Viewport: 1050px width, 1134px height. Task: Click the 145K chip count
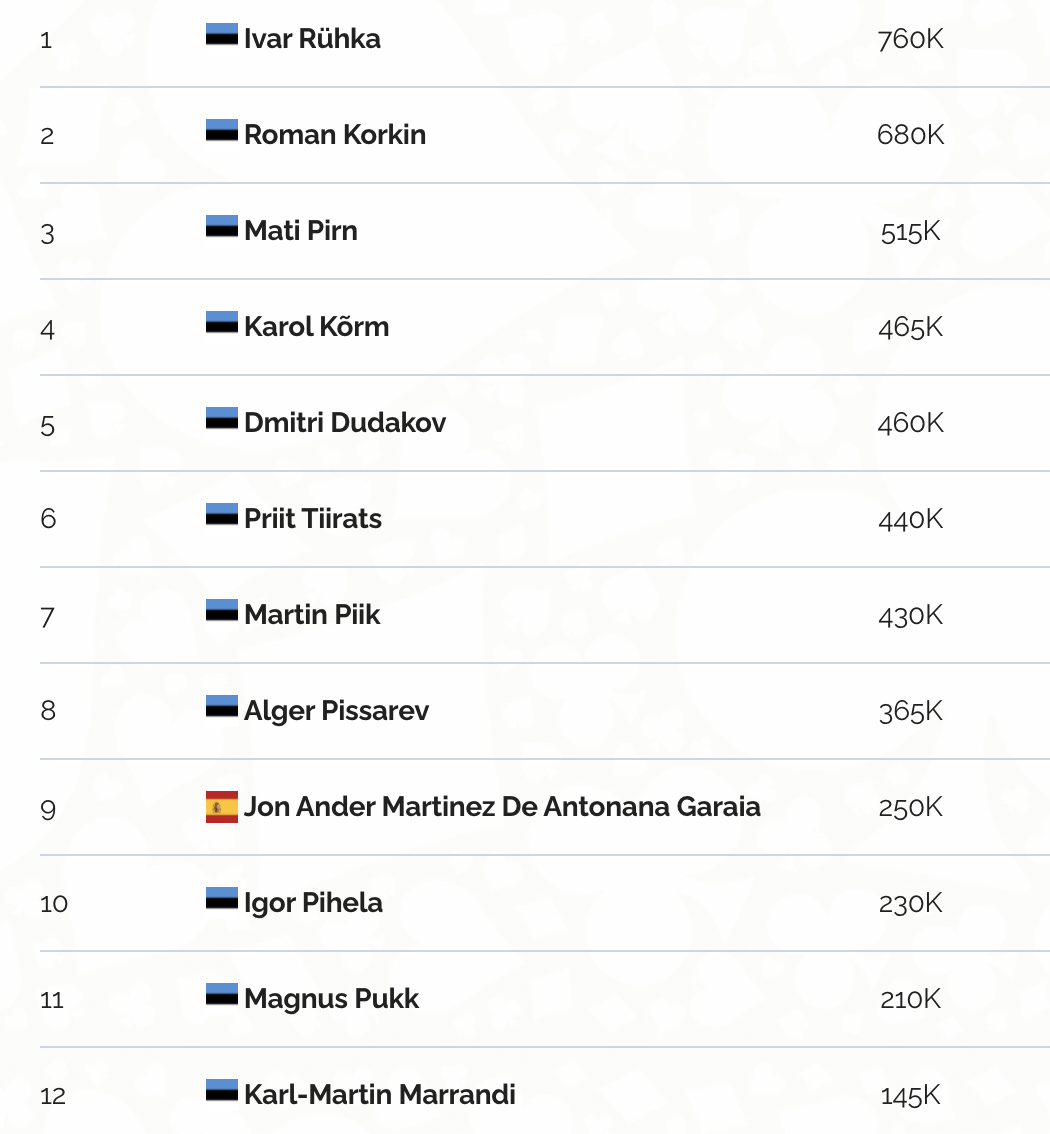click(910, 1096)
